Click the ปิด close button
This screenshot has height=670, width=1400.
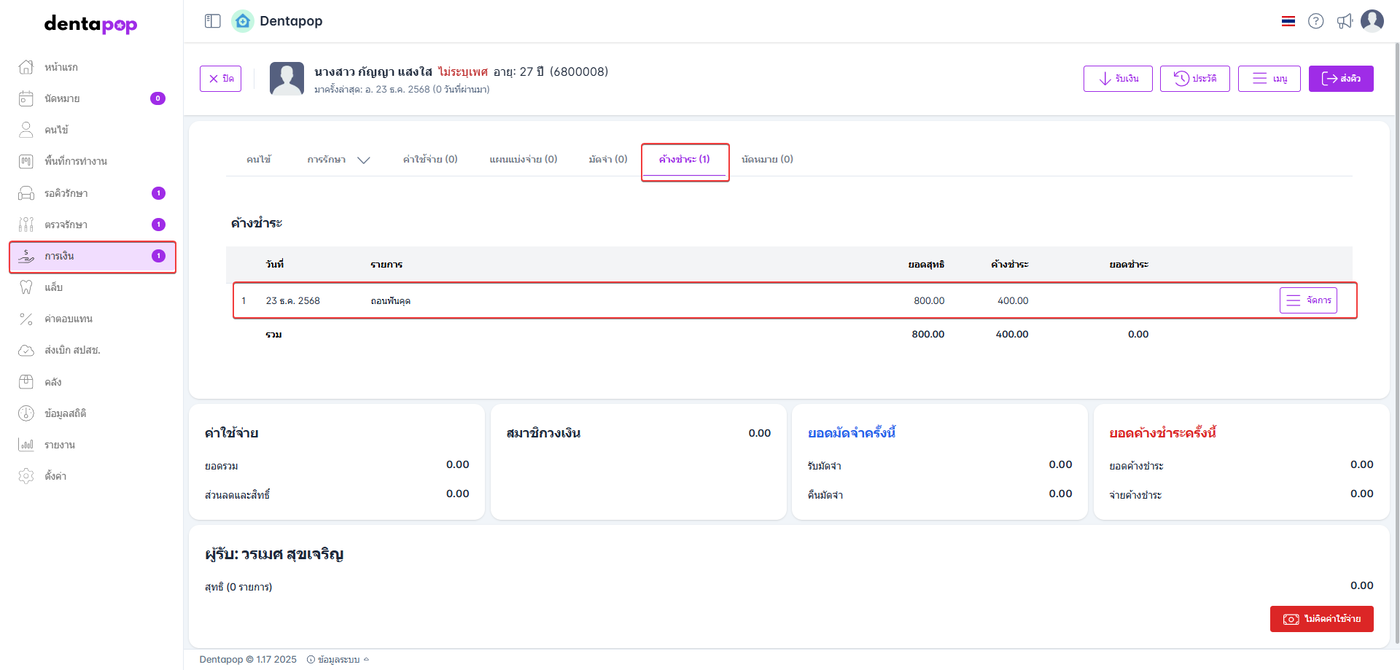[221, 79]
